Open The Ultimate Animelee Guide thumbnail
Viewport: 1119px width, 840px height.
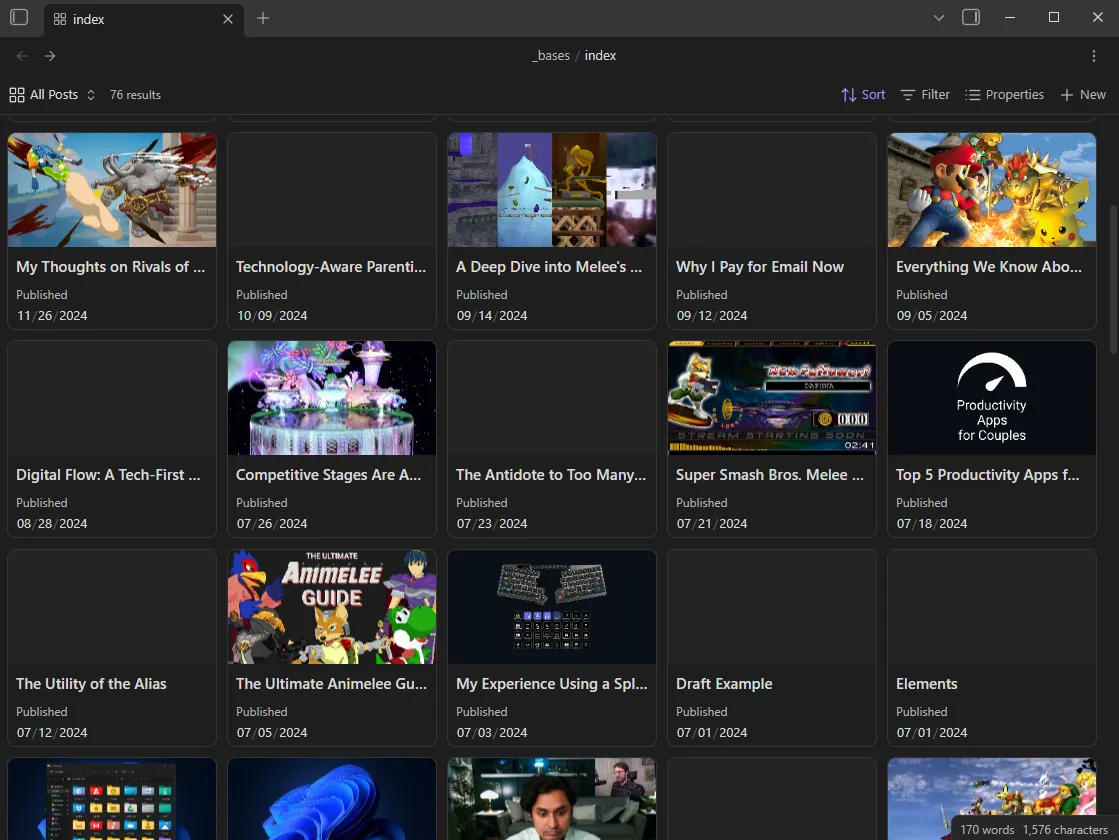331,607
